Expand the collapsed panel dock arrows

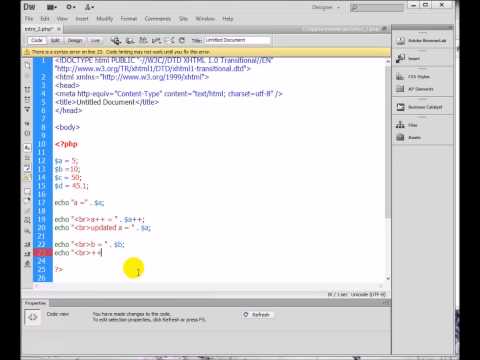(450, 27)
